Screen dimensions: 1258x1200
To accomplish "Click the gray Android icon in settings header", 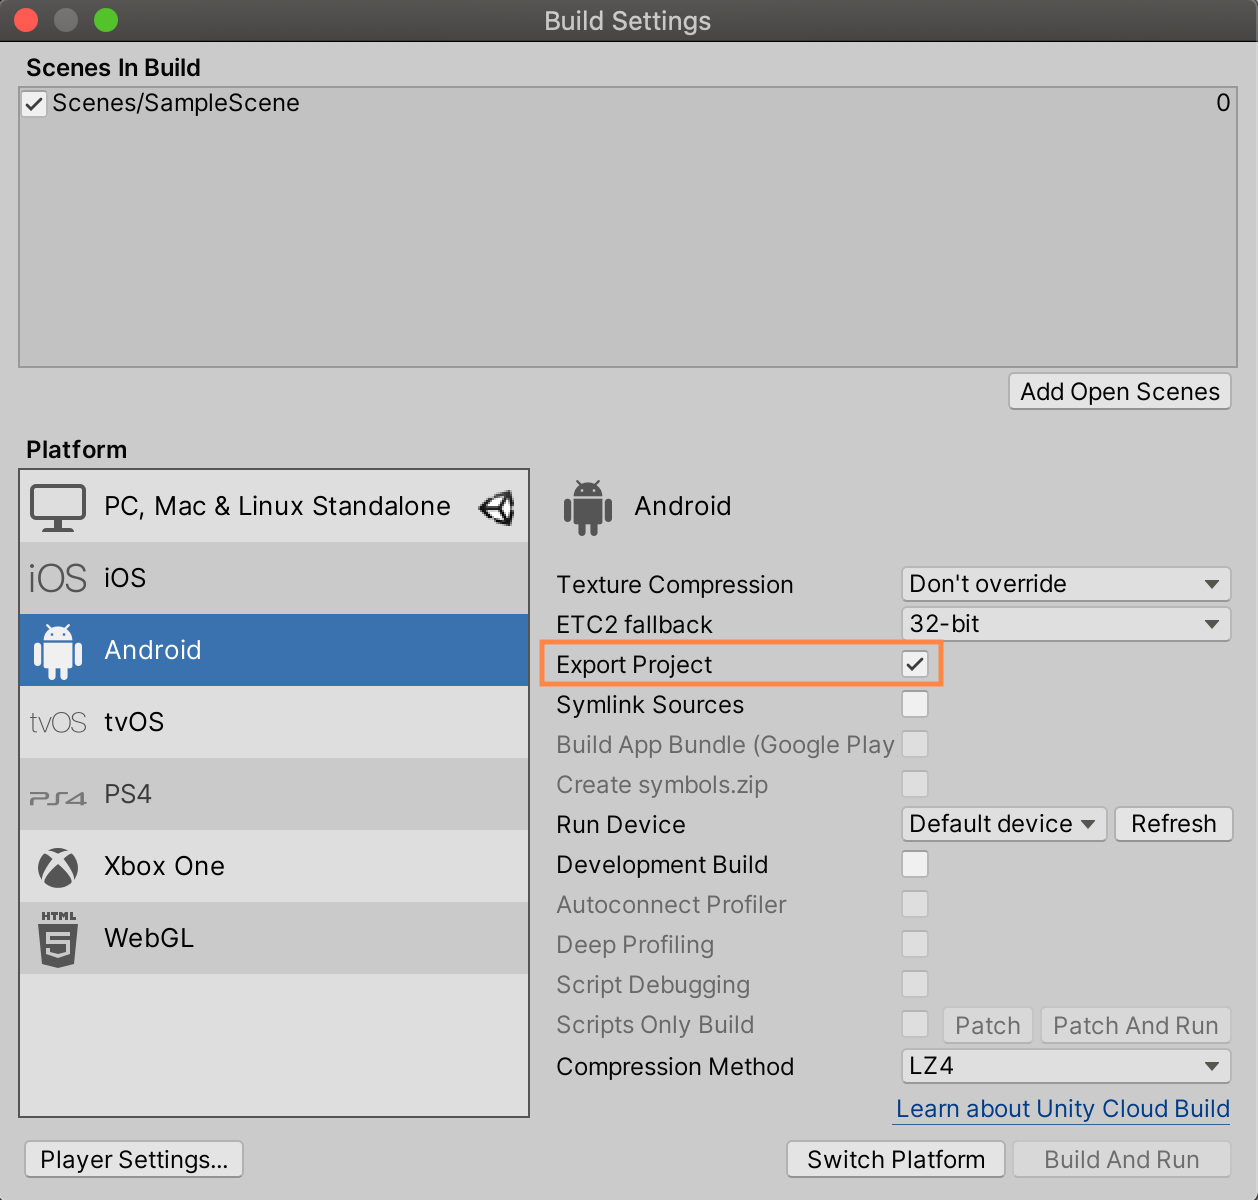I will point(588,507).
